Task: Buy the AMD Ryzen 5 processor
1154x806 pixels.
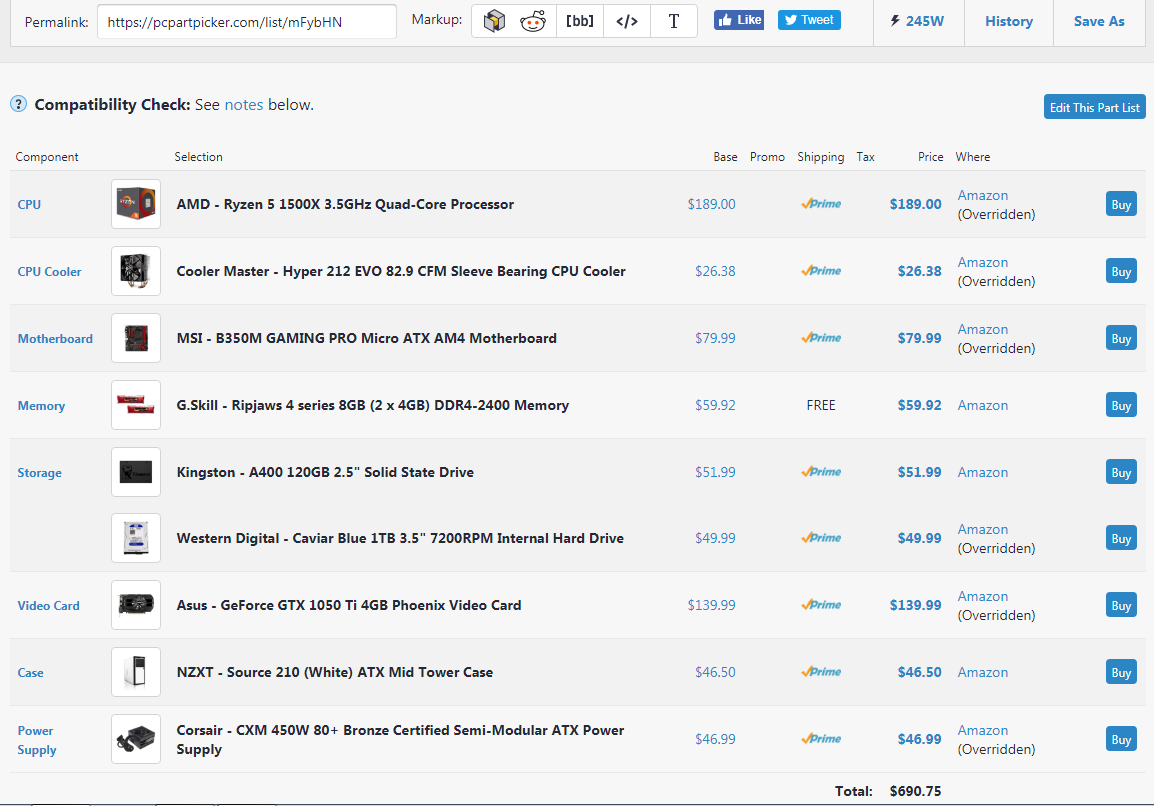Action: tap(1120, 204)
